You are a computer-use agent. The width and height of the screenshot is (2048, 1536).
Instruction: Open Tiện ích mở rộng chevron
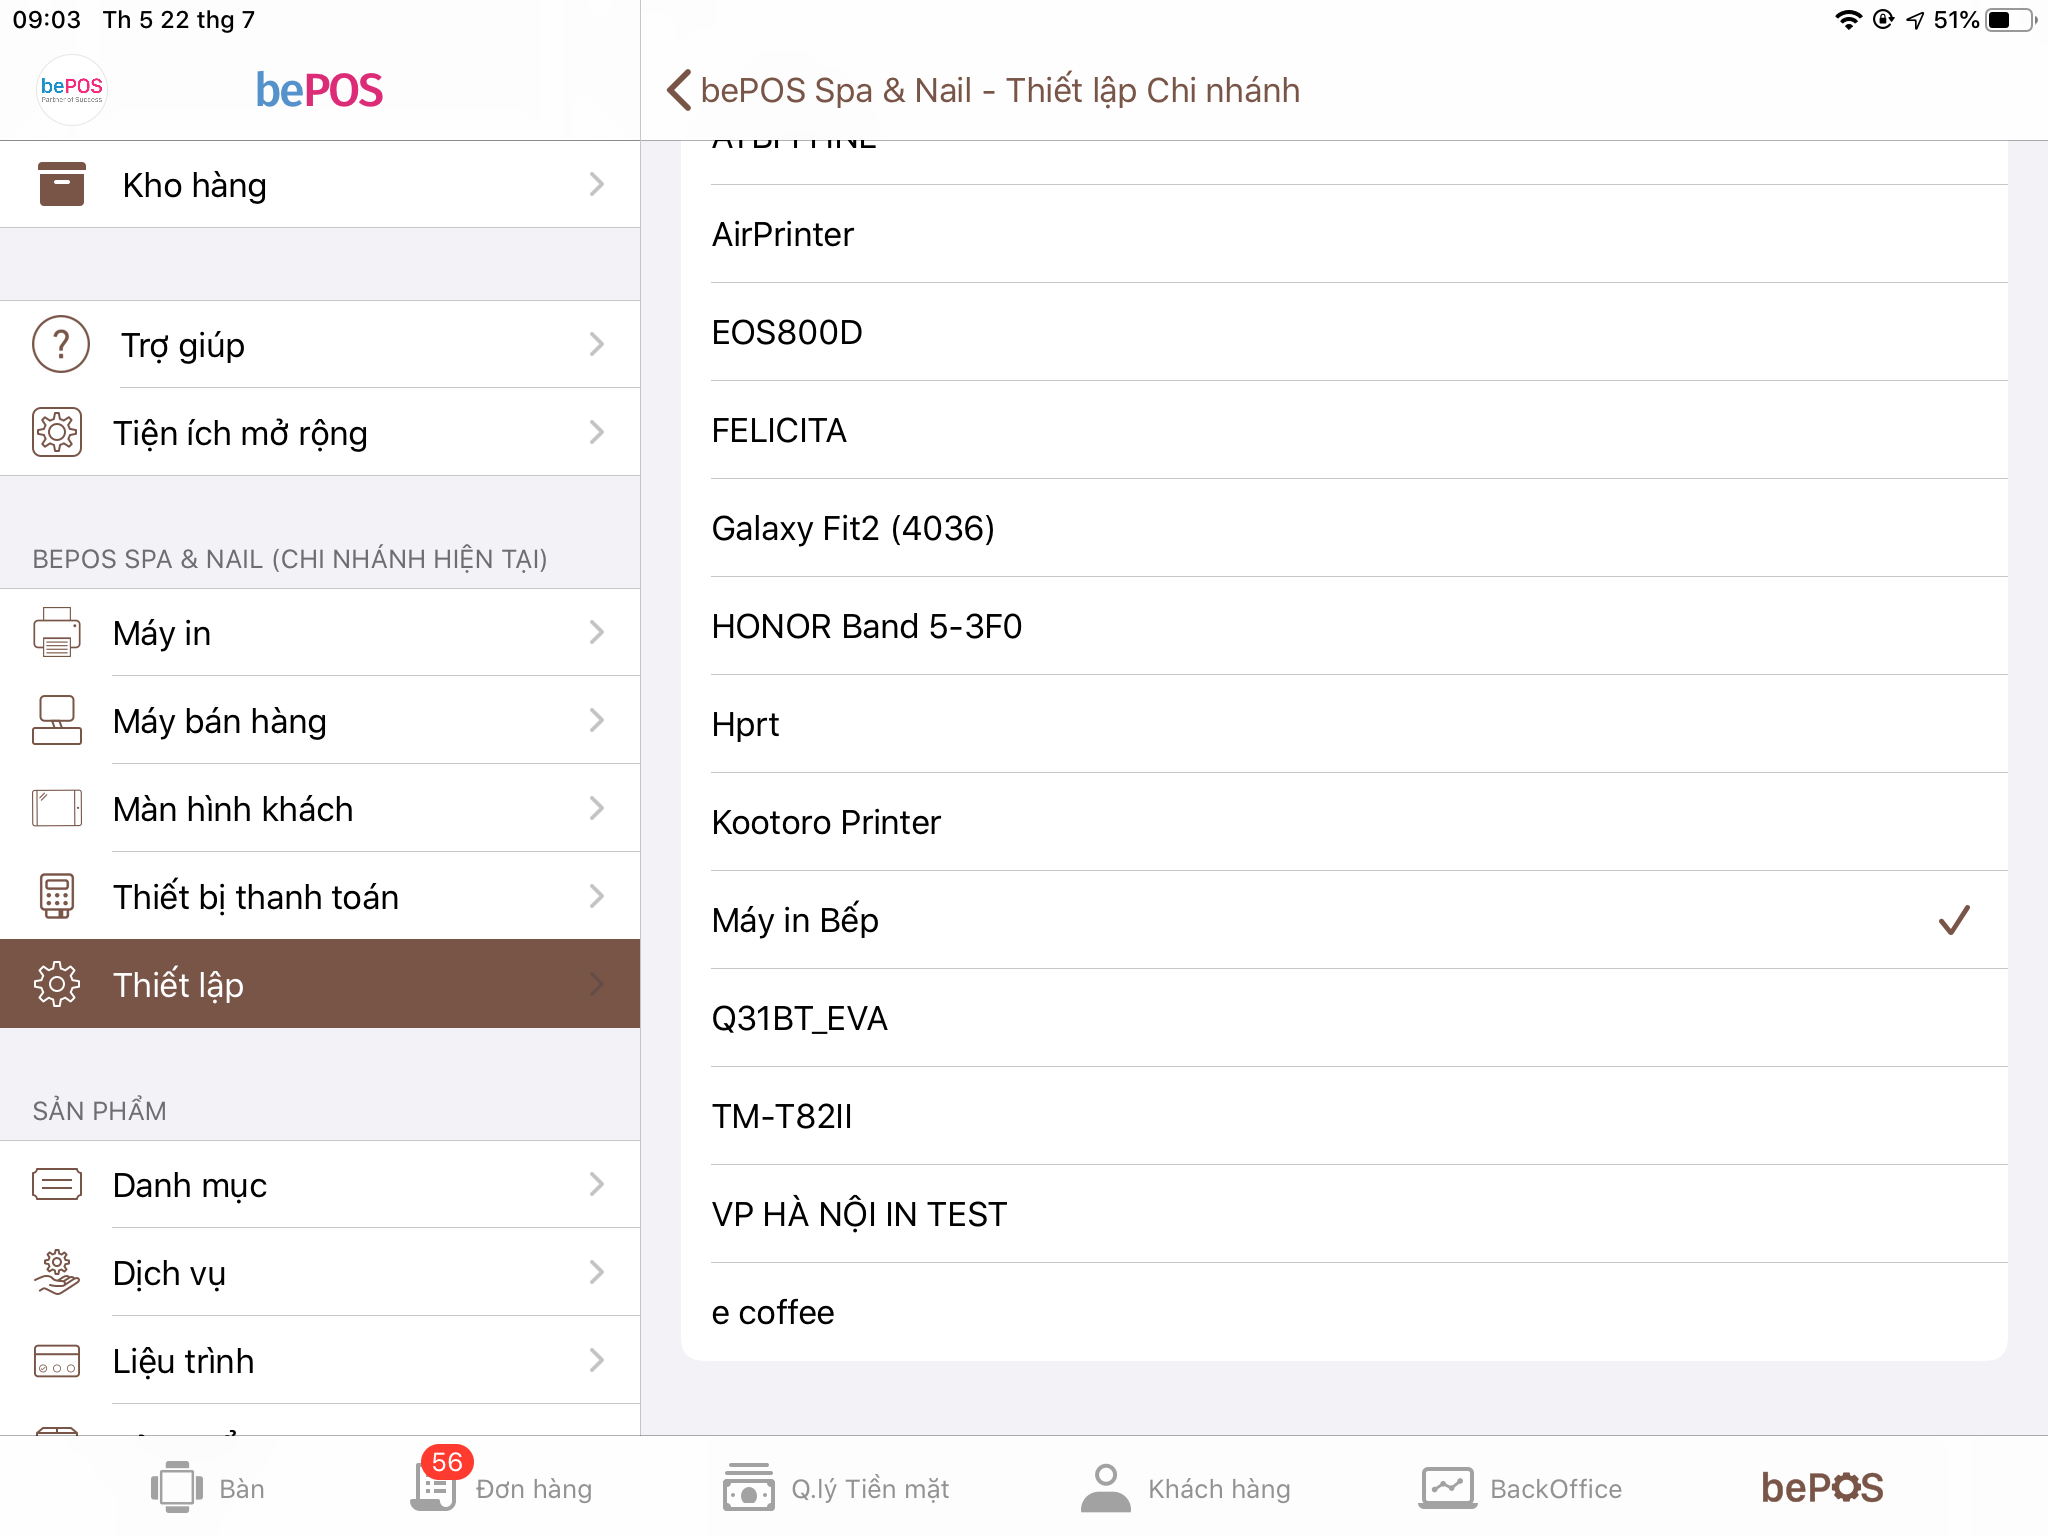pos(597,432)
